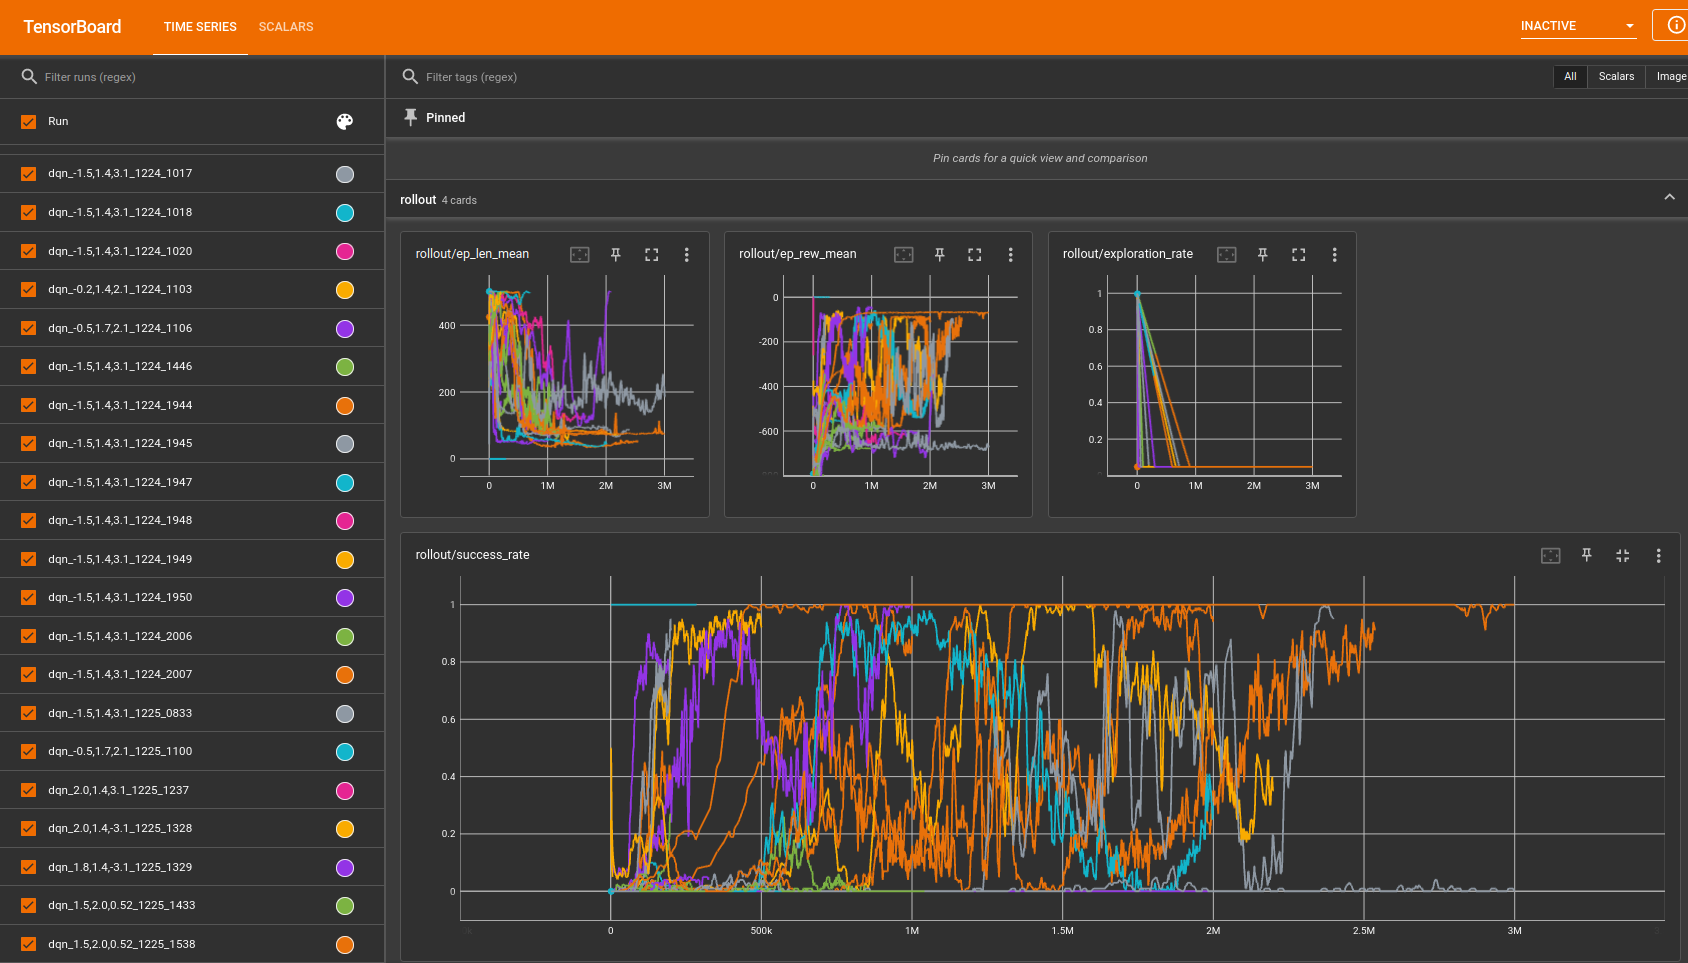Click the Pinned section pin icon
The width and height of the screenshot is (1688, 963).
pyautogui.click(x=410, y=118)
